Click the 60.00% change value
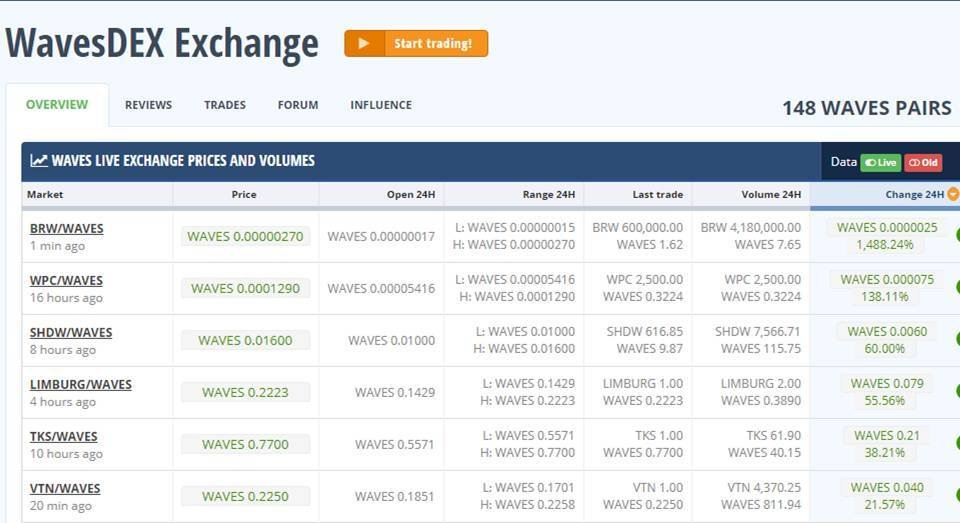The width and height of the screenshot is (960, 523). point(885,349)
